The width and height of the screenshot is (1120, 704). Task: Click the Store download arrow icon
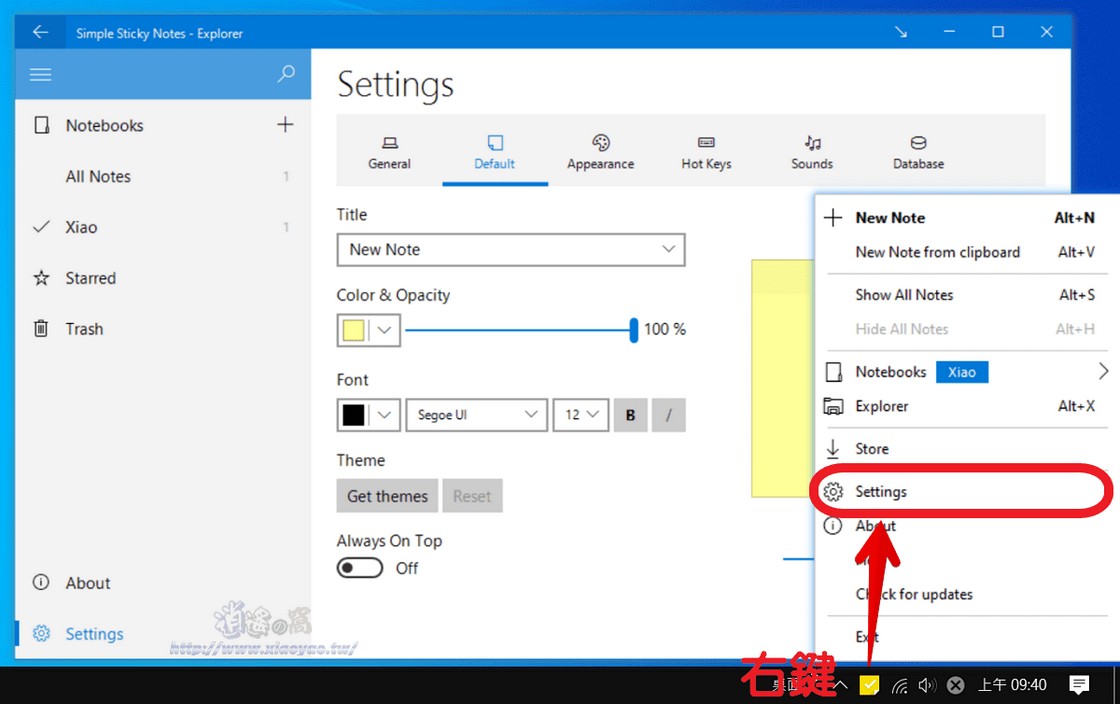pos(833,448)
